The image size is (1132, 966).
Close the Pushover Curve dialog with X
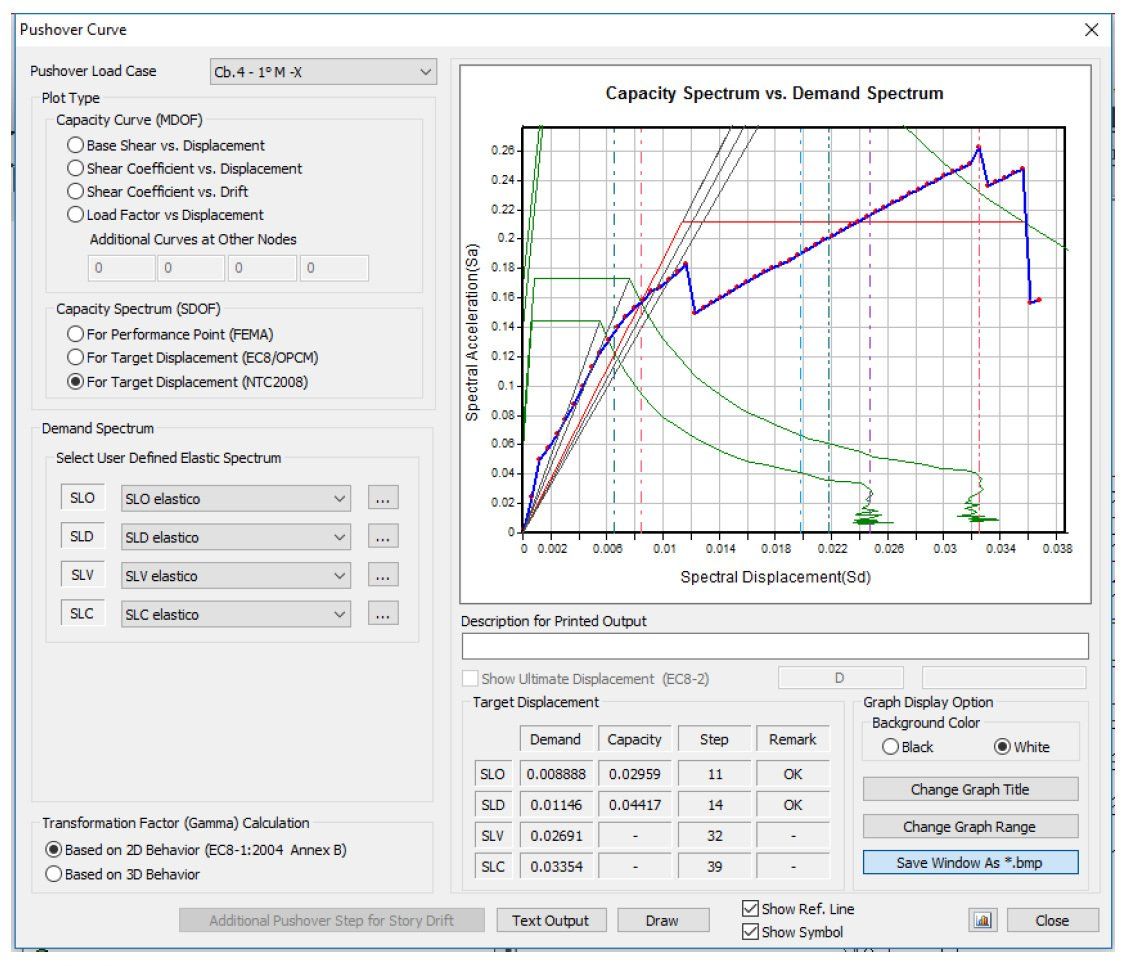coord(1091,30)
